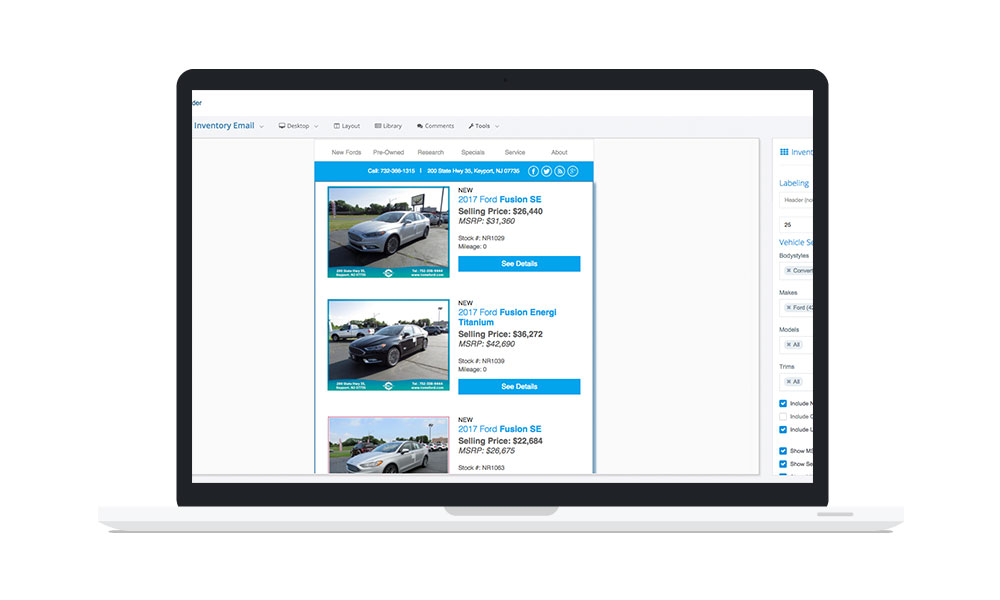1000x600 pixels.
Task: Remove the All tag under Trims
Action: point(788,381)
